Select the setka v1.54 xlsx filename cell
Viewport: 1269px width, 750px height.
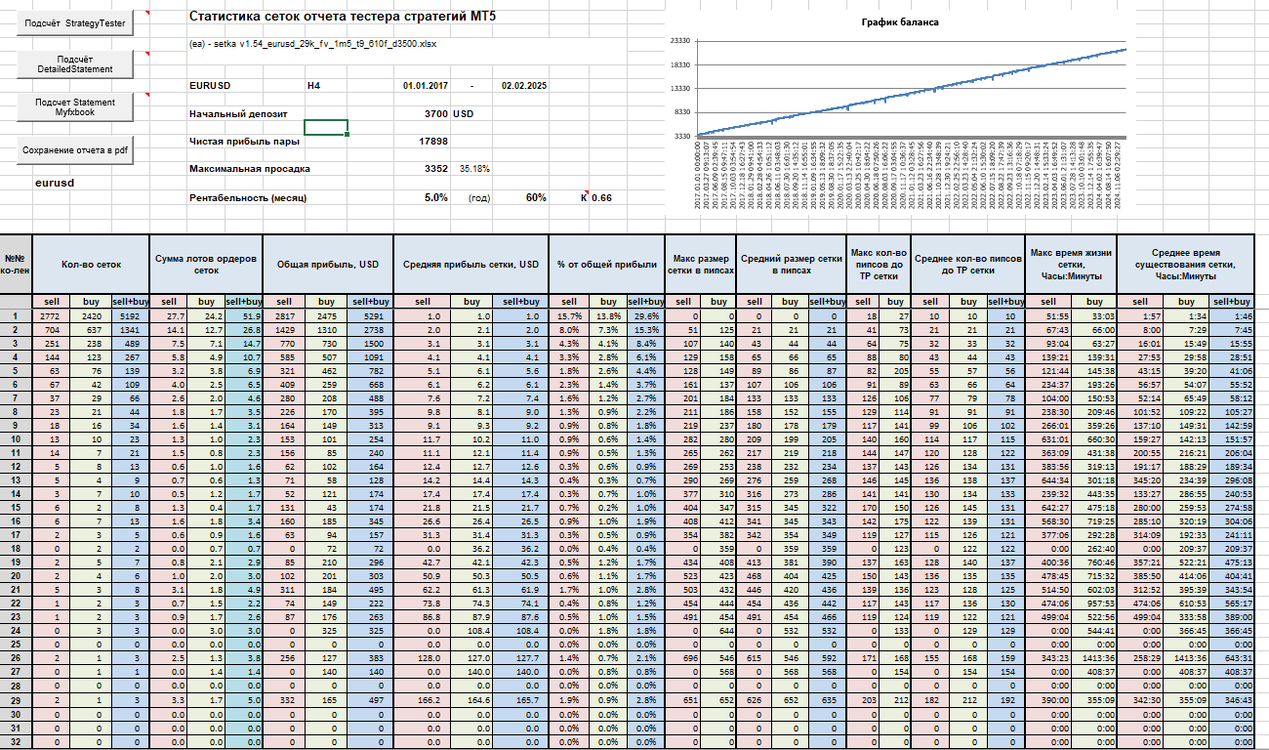[313, 44]
